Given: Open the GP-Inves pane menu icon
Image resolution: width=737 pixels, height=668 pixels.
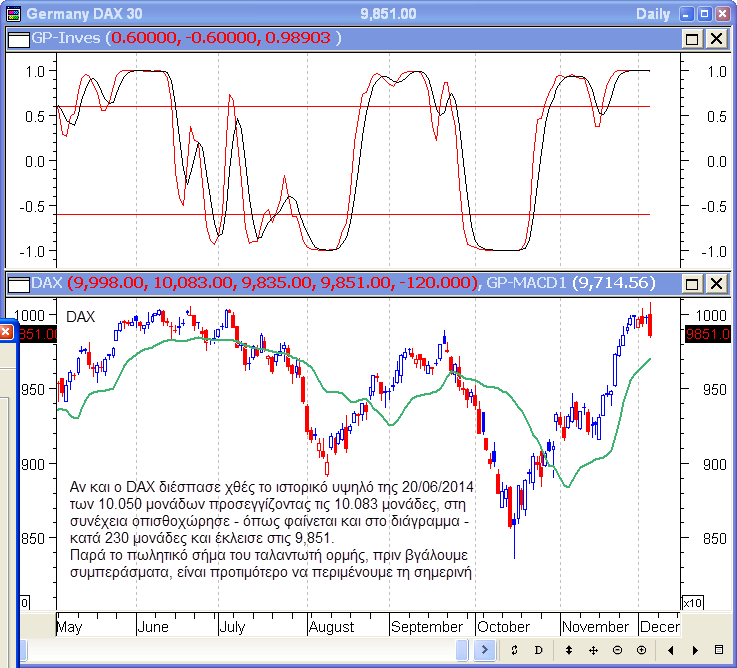Looking at the screenshot, I should point(17,38).
